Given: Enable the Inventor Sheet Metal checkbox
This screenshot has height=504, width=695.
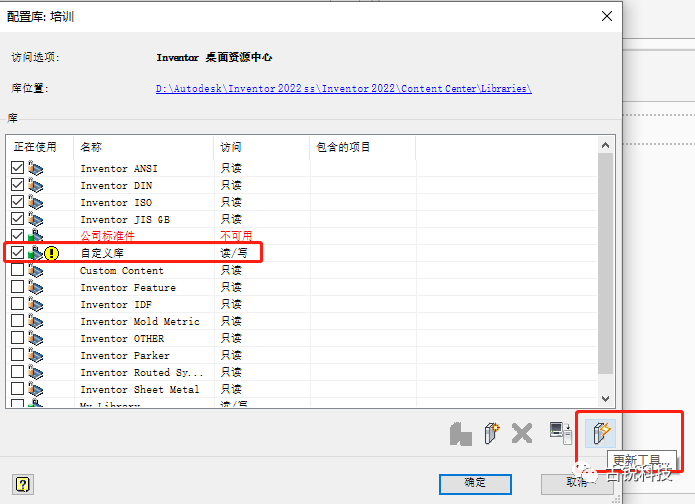Looking at the screenshot, I should 17,389.
